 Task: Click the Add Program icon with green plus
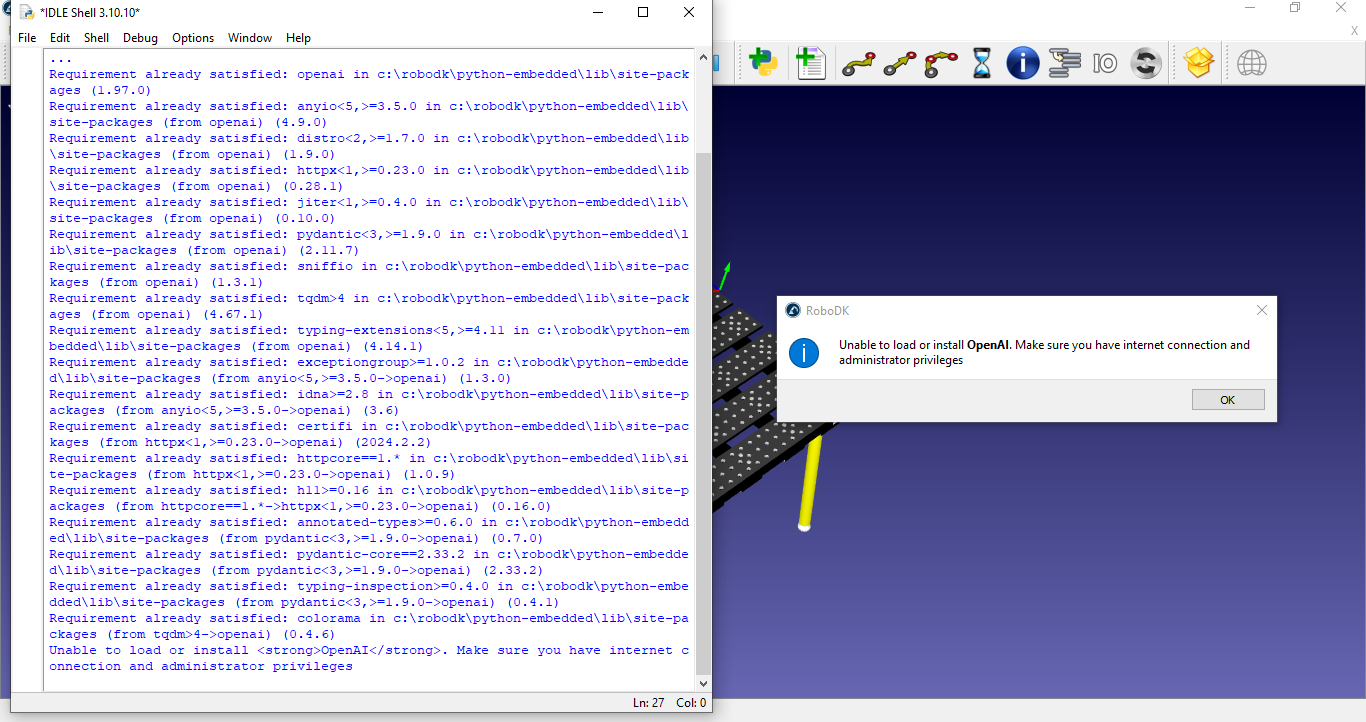coord(810,63)
